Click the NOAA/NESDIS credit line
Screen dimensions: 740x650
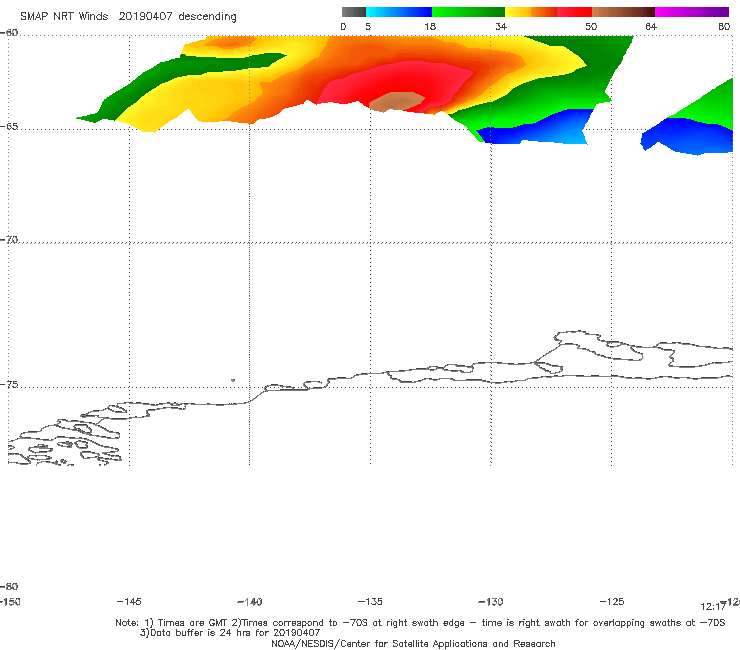(x=413, y=643)
